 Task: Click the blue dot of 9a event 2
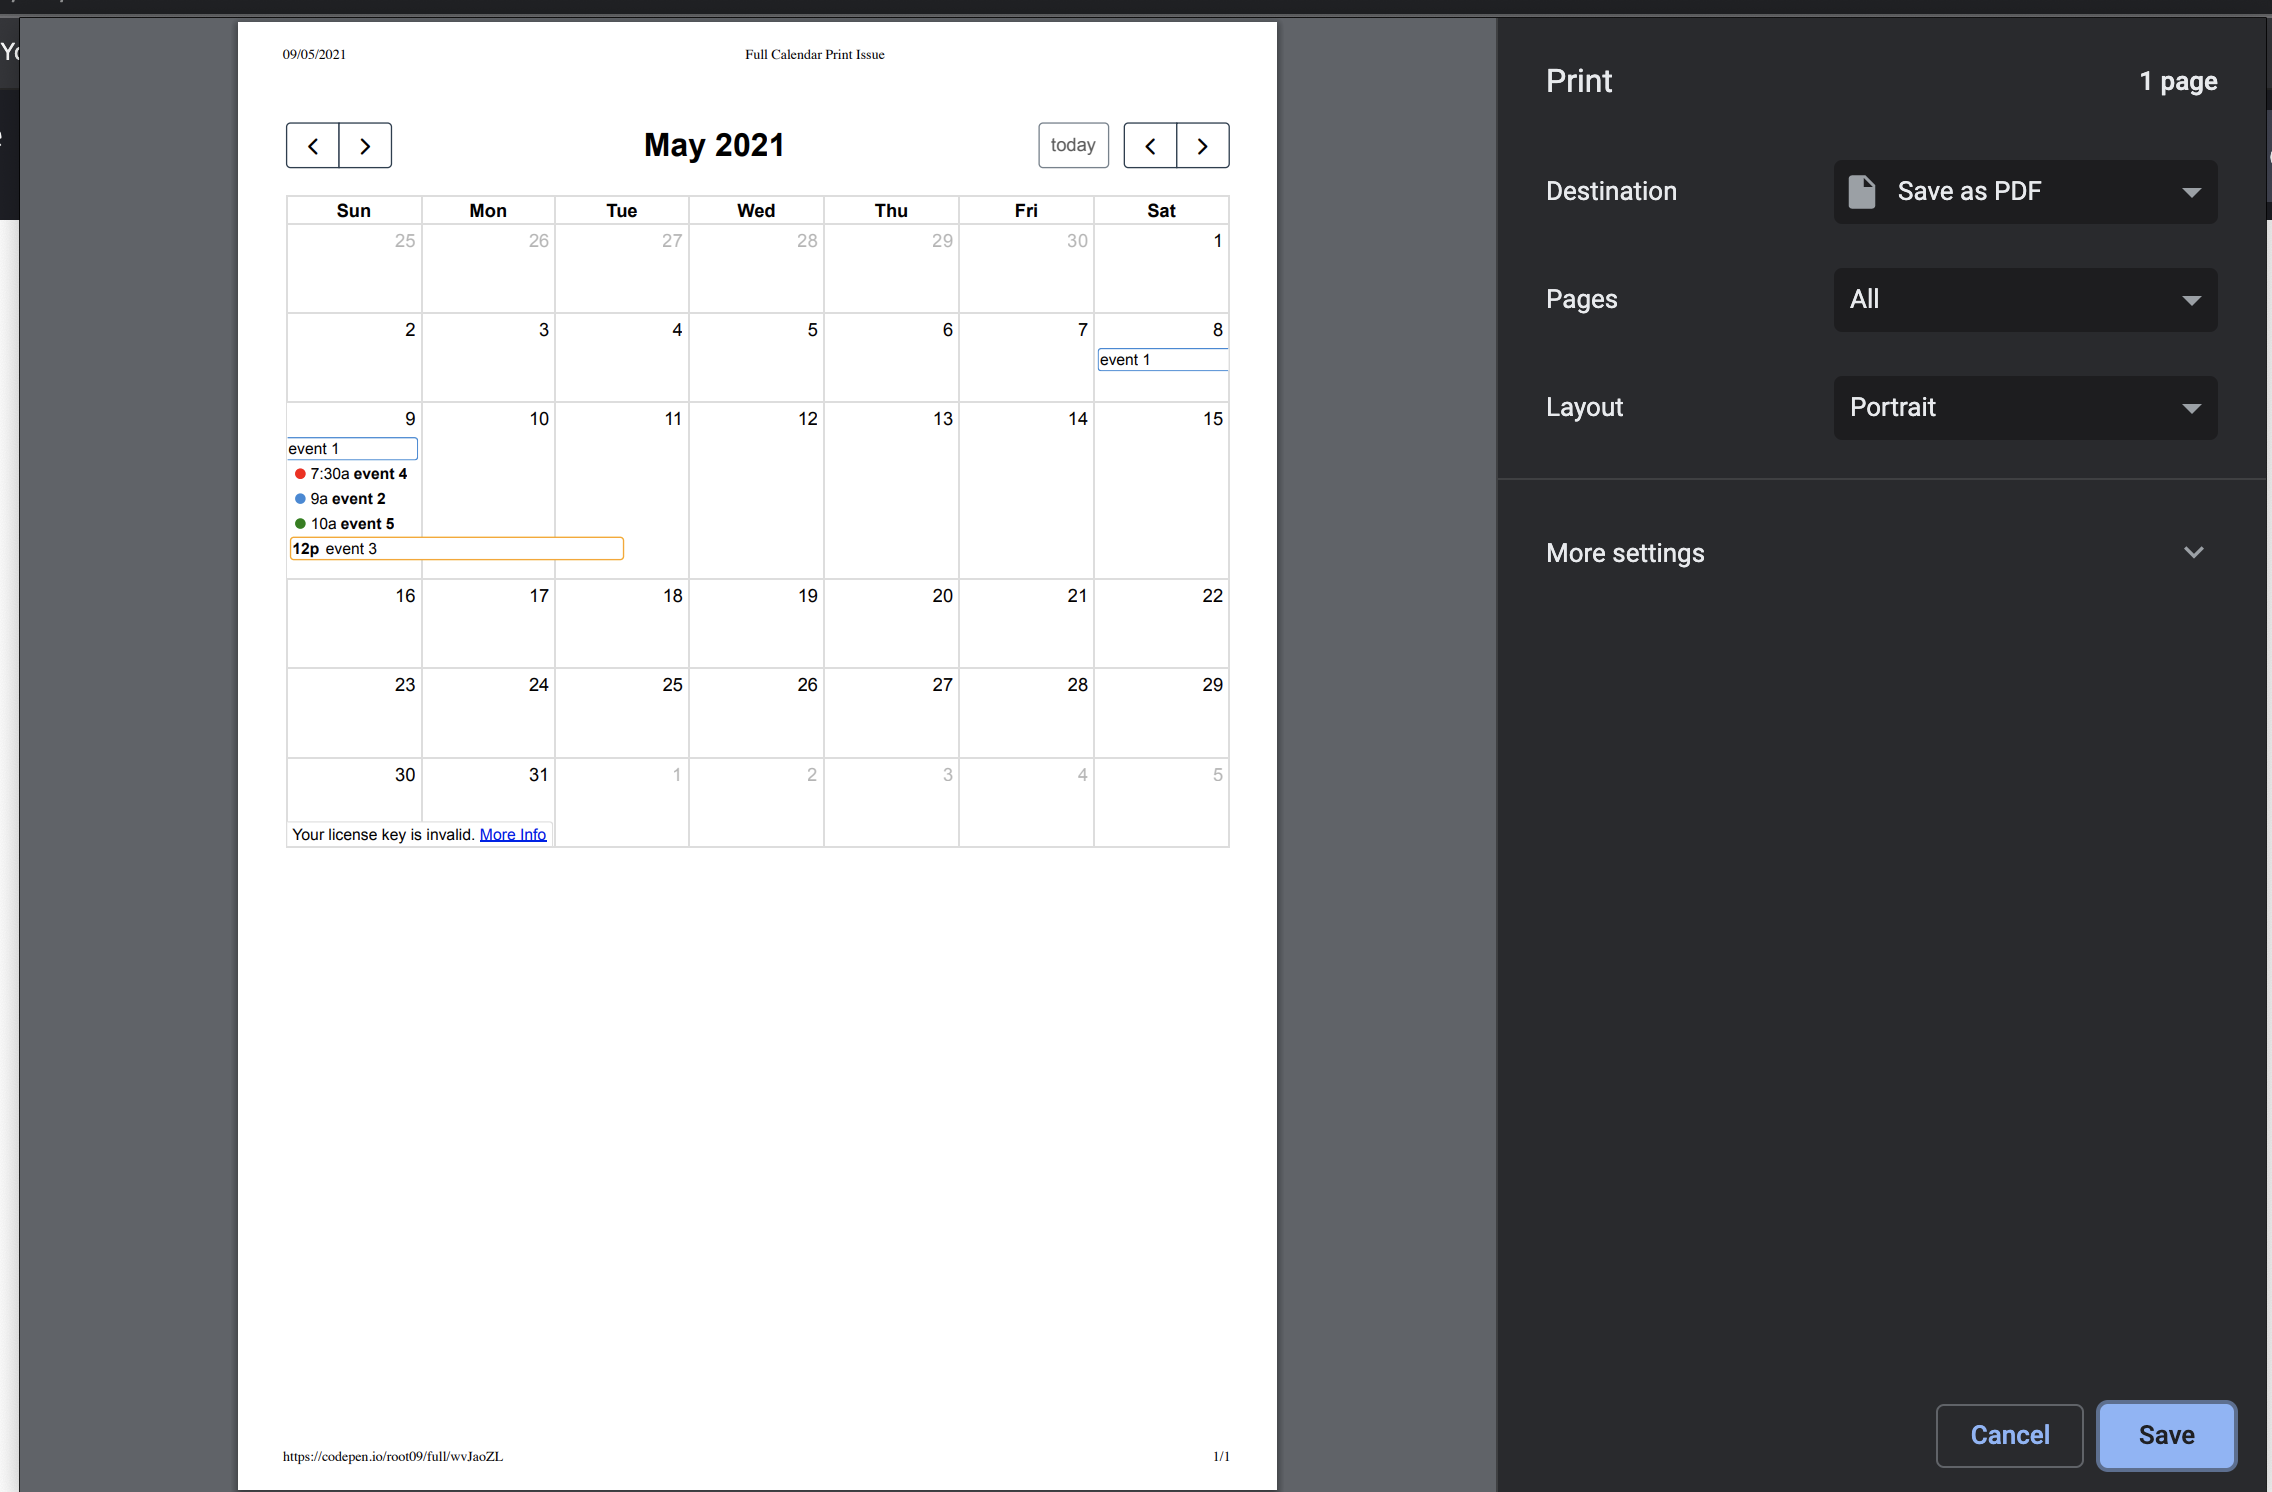pos(300,499)
